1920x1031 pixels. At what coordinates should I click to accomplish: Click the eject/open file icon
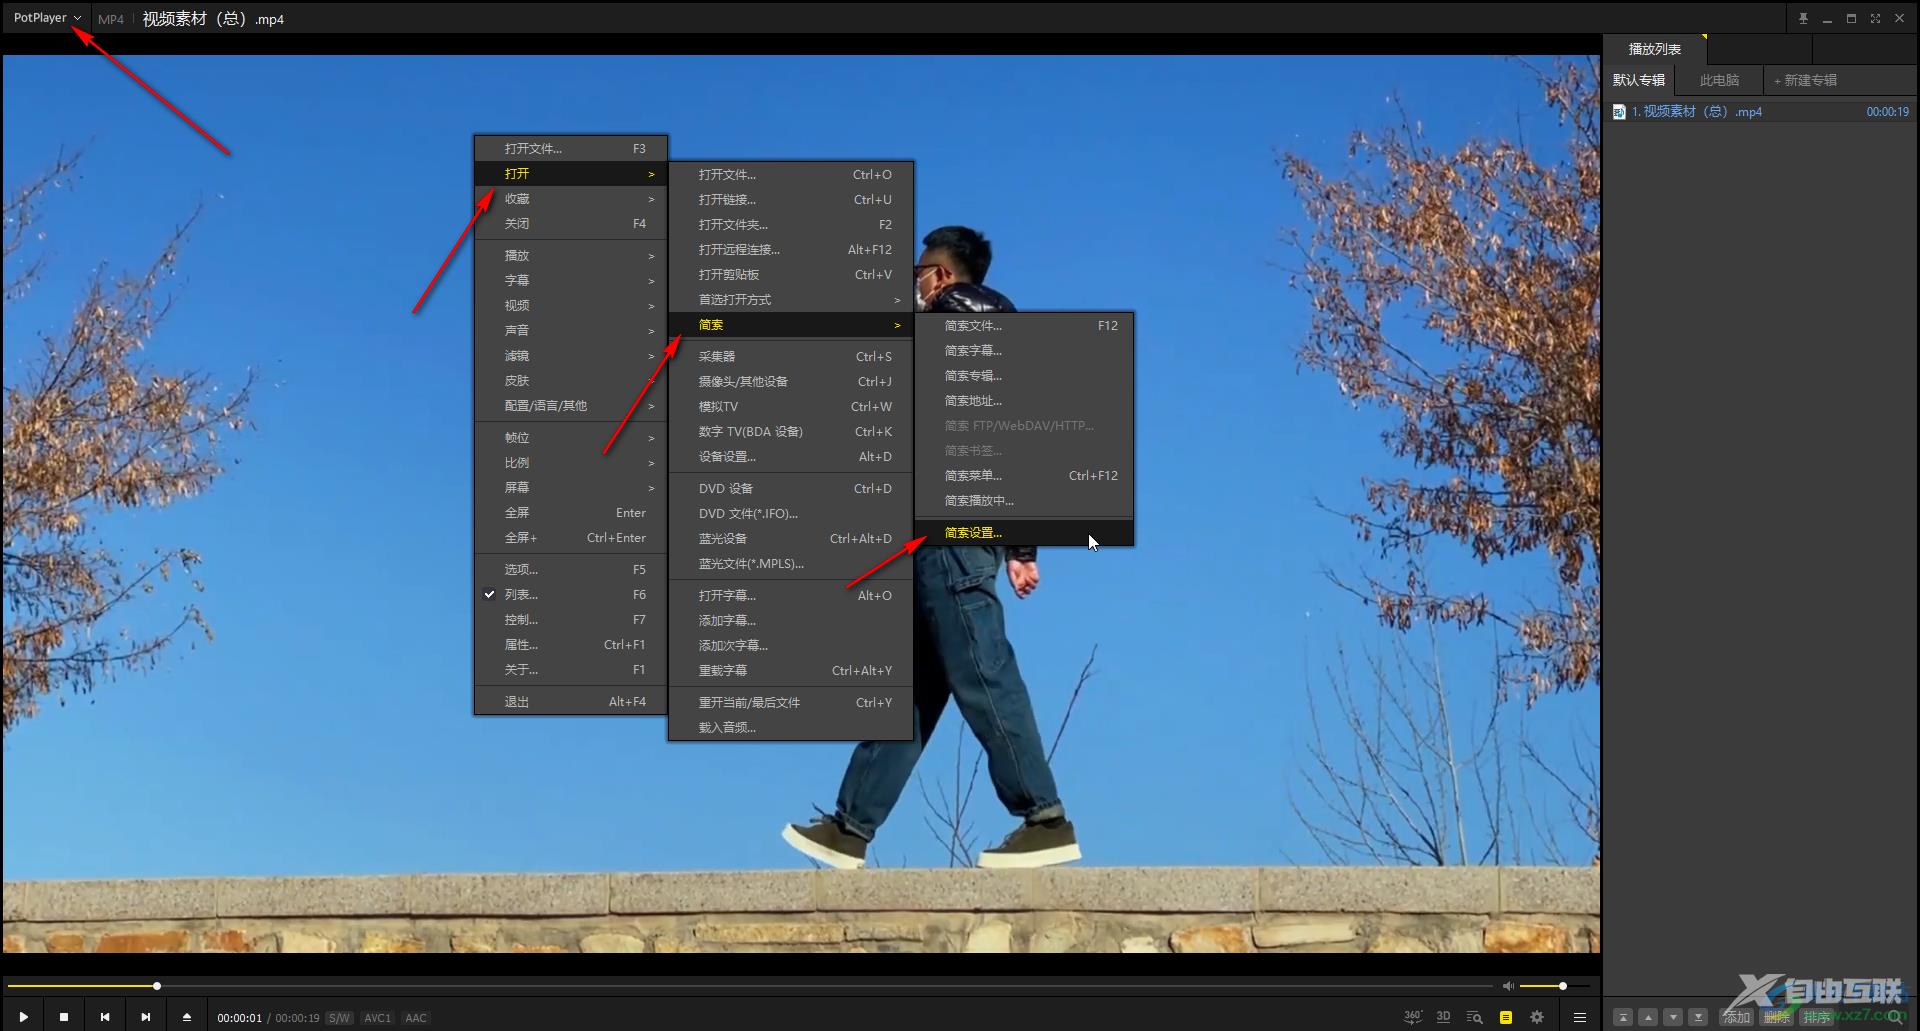pyautogui.click(x=187, y=1017)
